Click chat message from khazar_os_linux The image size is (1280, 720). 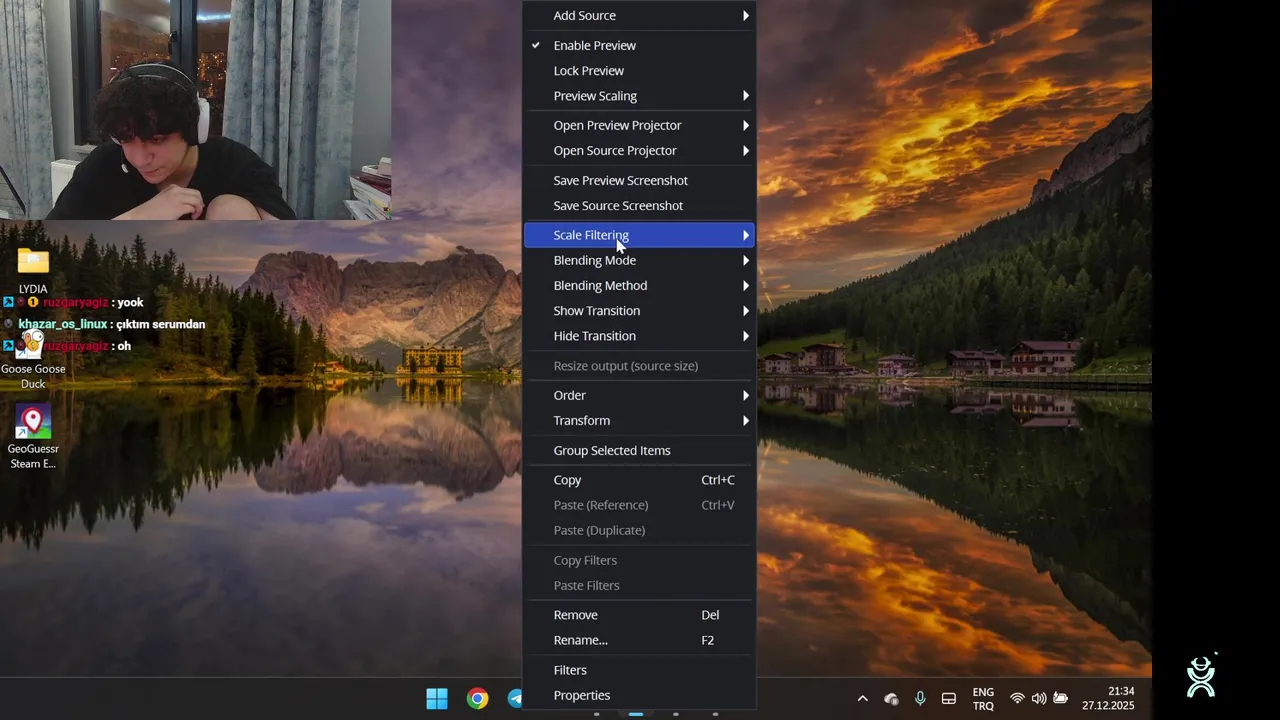click(105, 324)
